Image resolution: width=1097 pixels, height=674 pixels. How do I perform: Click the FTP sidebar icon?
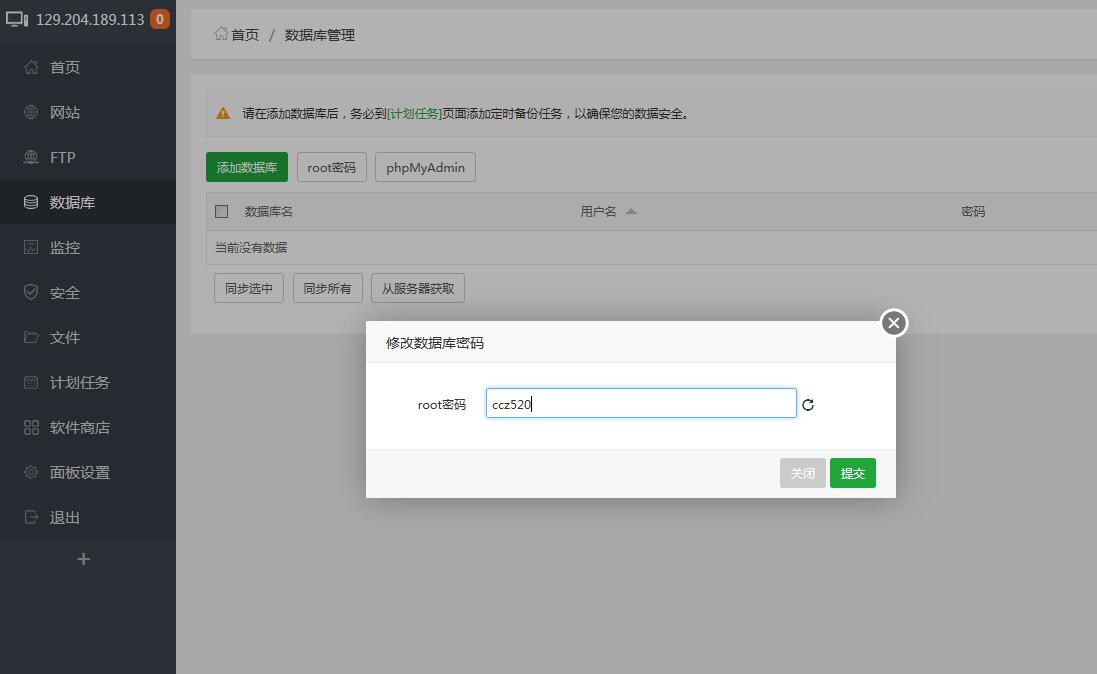[x=31, y=157]
